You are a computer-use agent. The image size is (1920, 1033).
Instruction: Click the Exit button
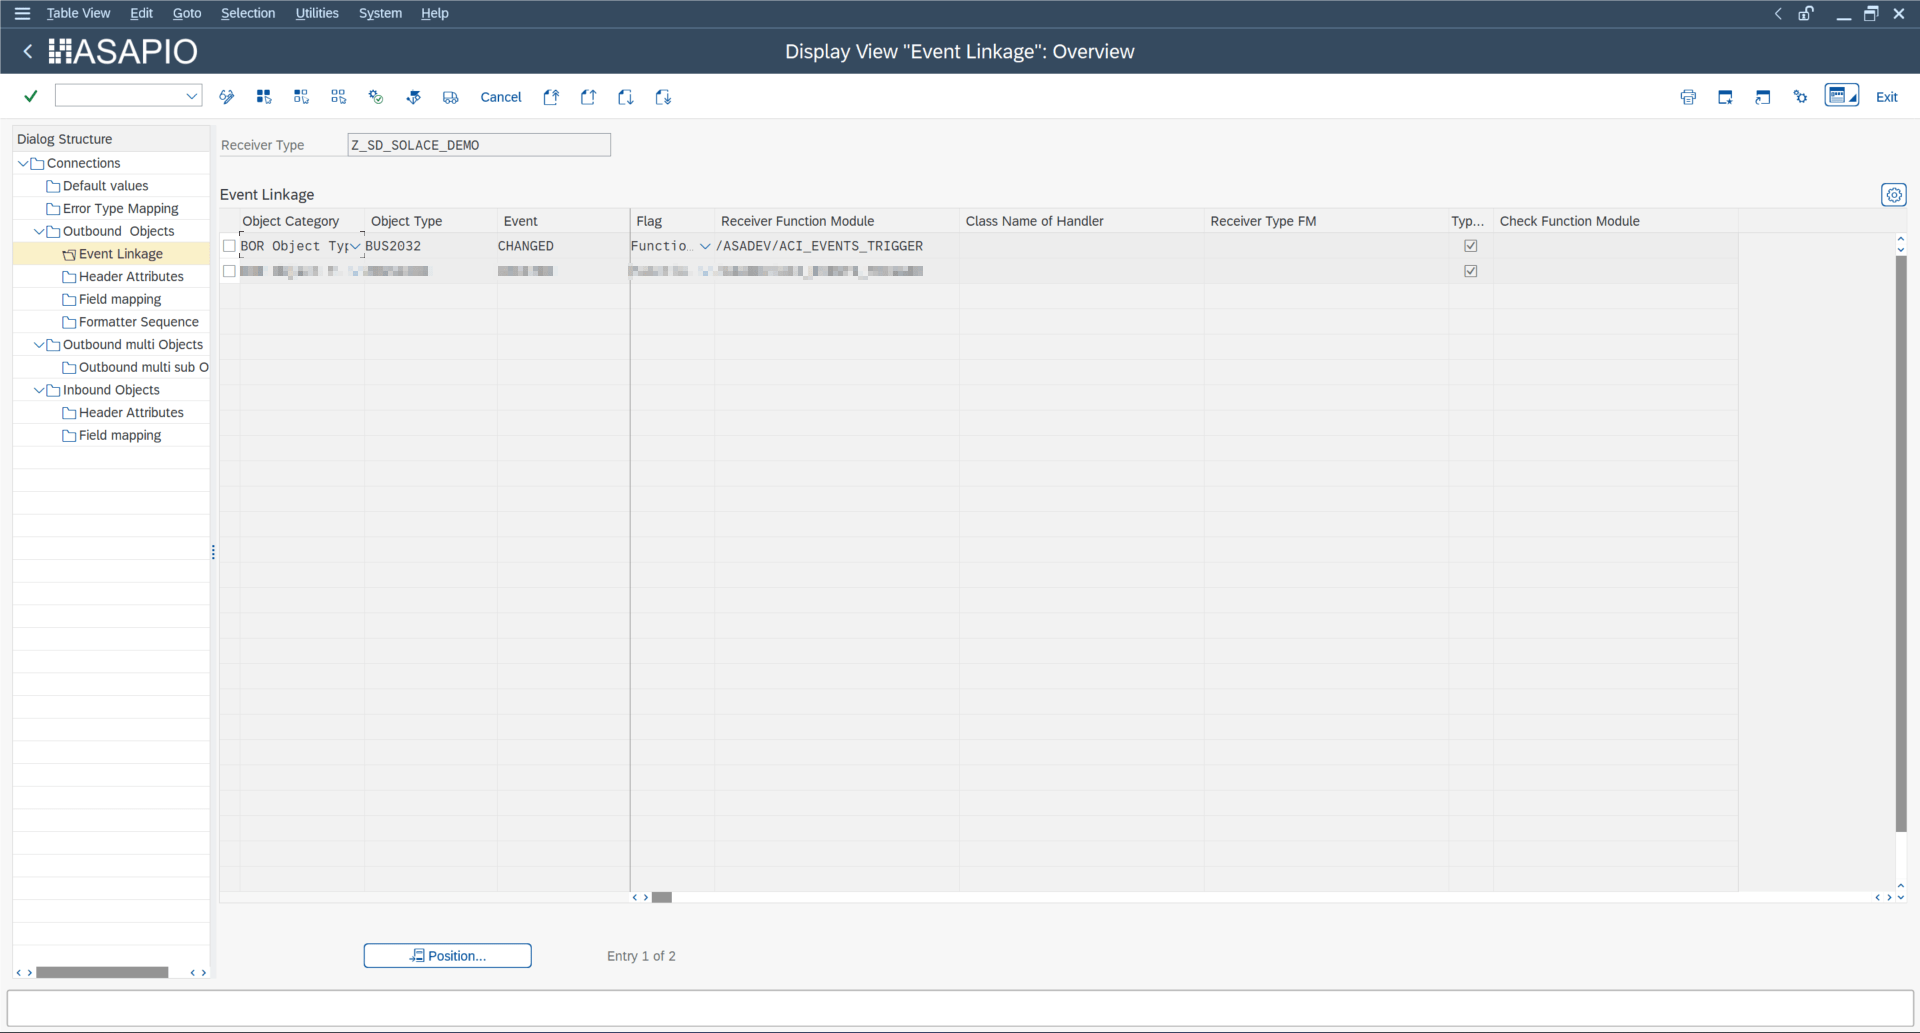tap(1887, 97)
